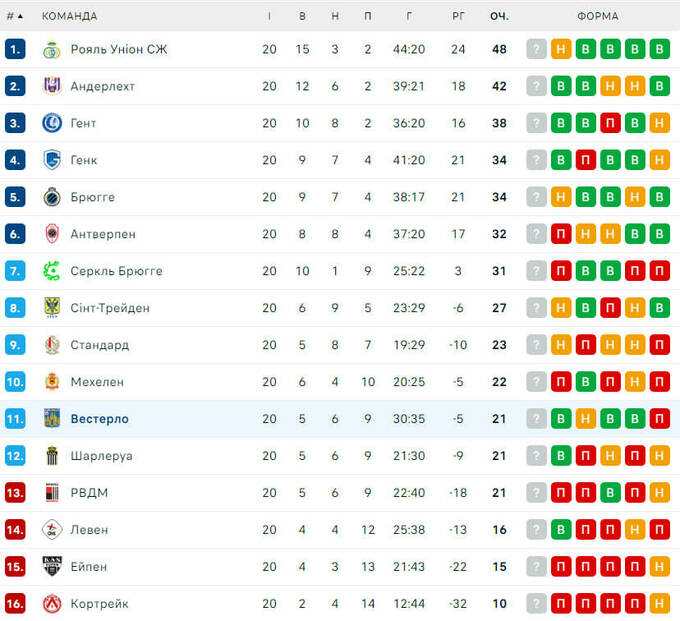The image size is (680, 621).
Task: Click the Левен club crest
Action: [x=52, y=530]
